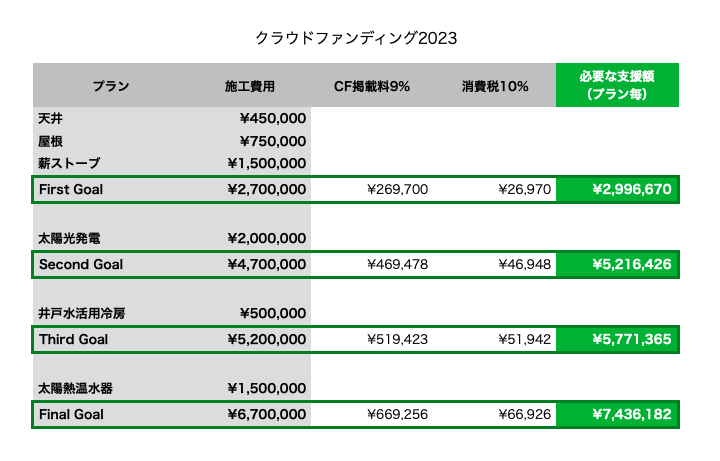Select the プラン column header
The width and height of the screenshot is (720, 461).
111,86
